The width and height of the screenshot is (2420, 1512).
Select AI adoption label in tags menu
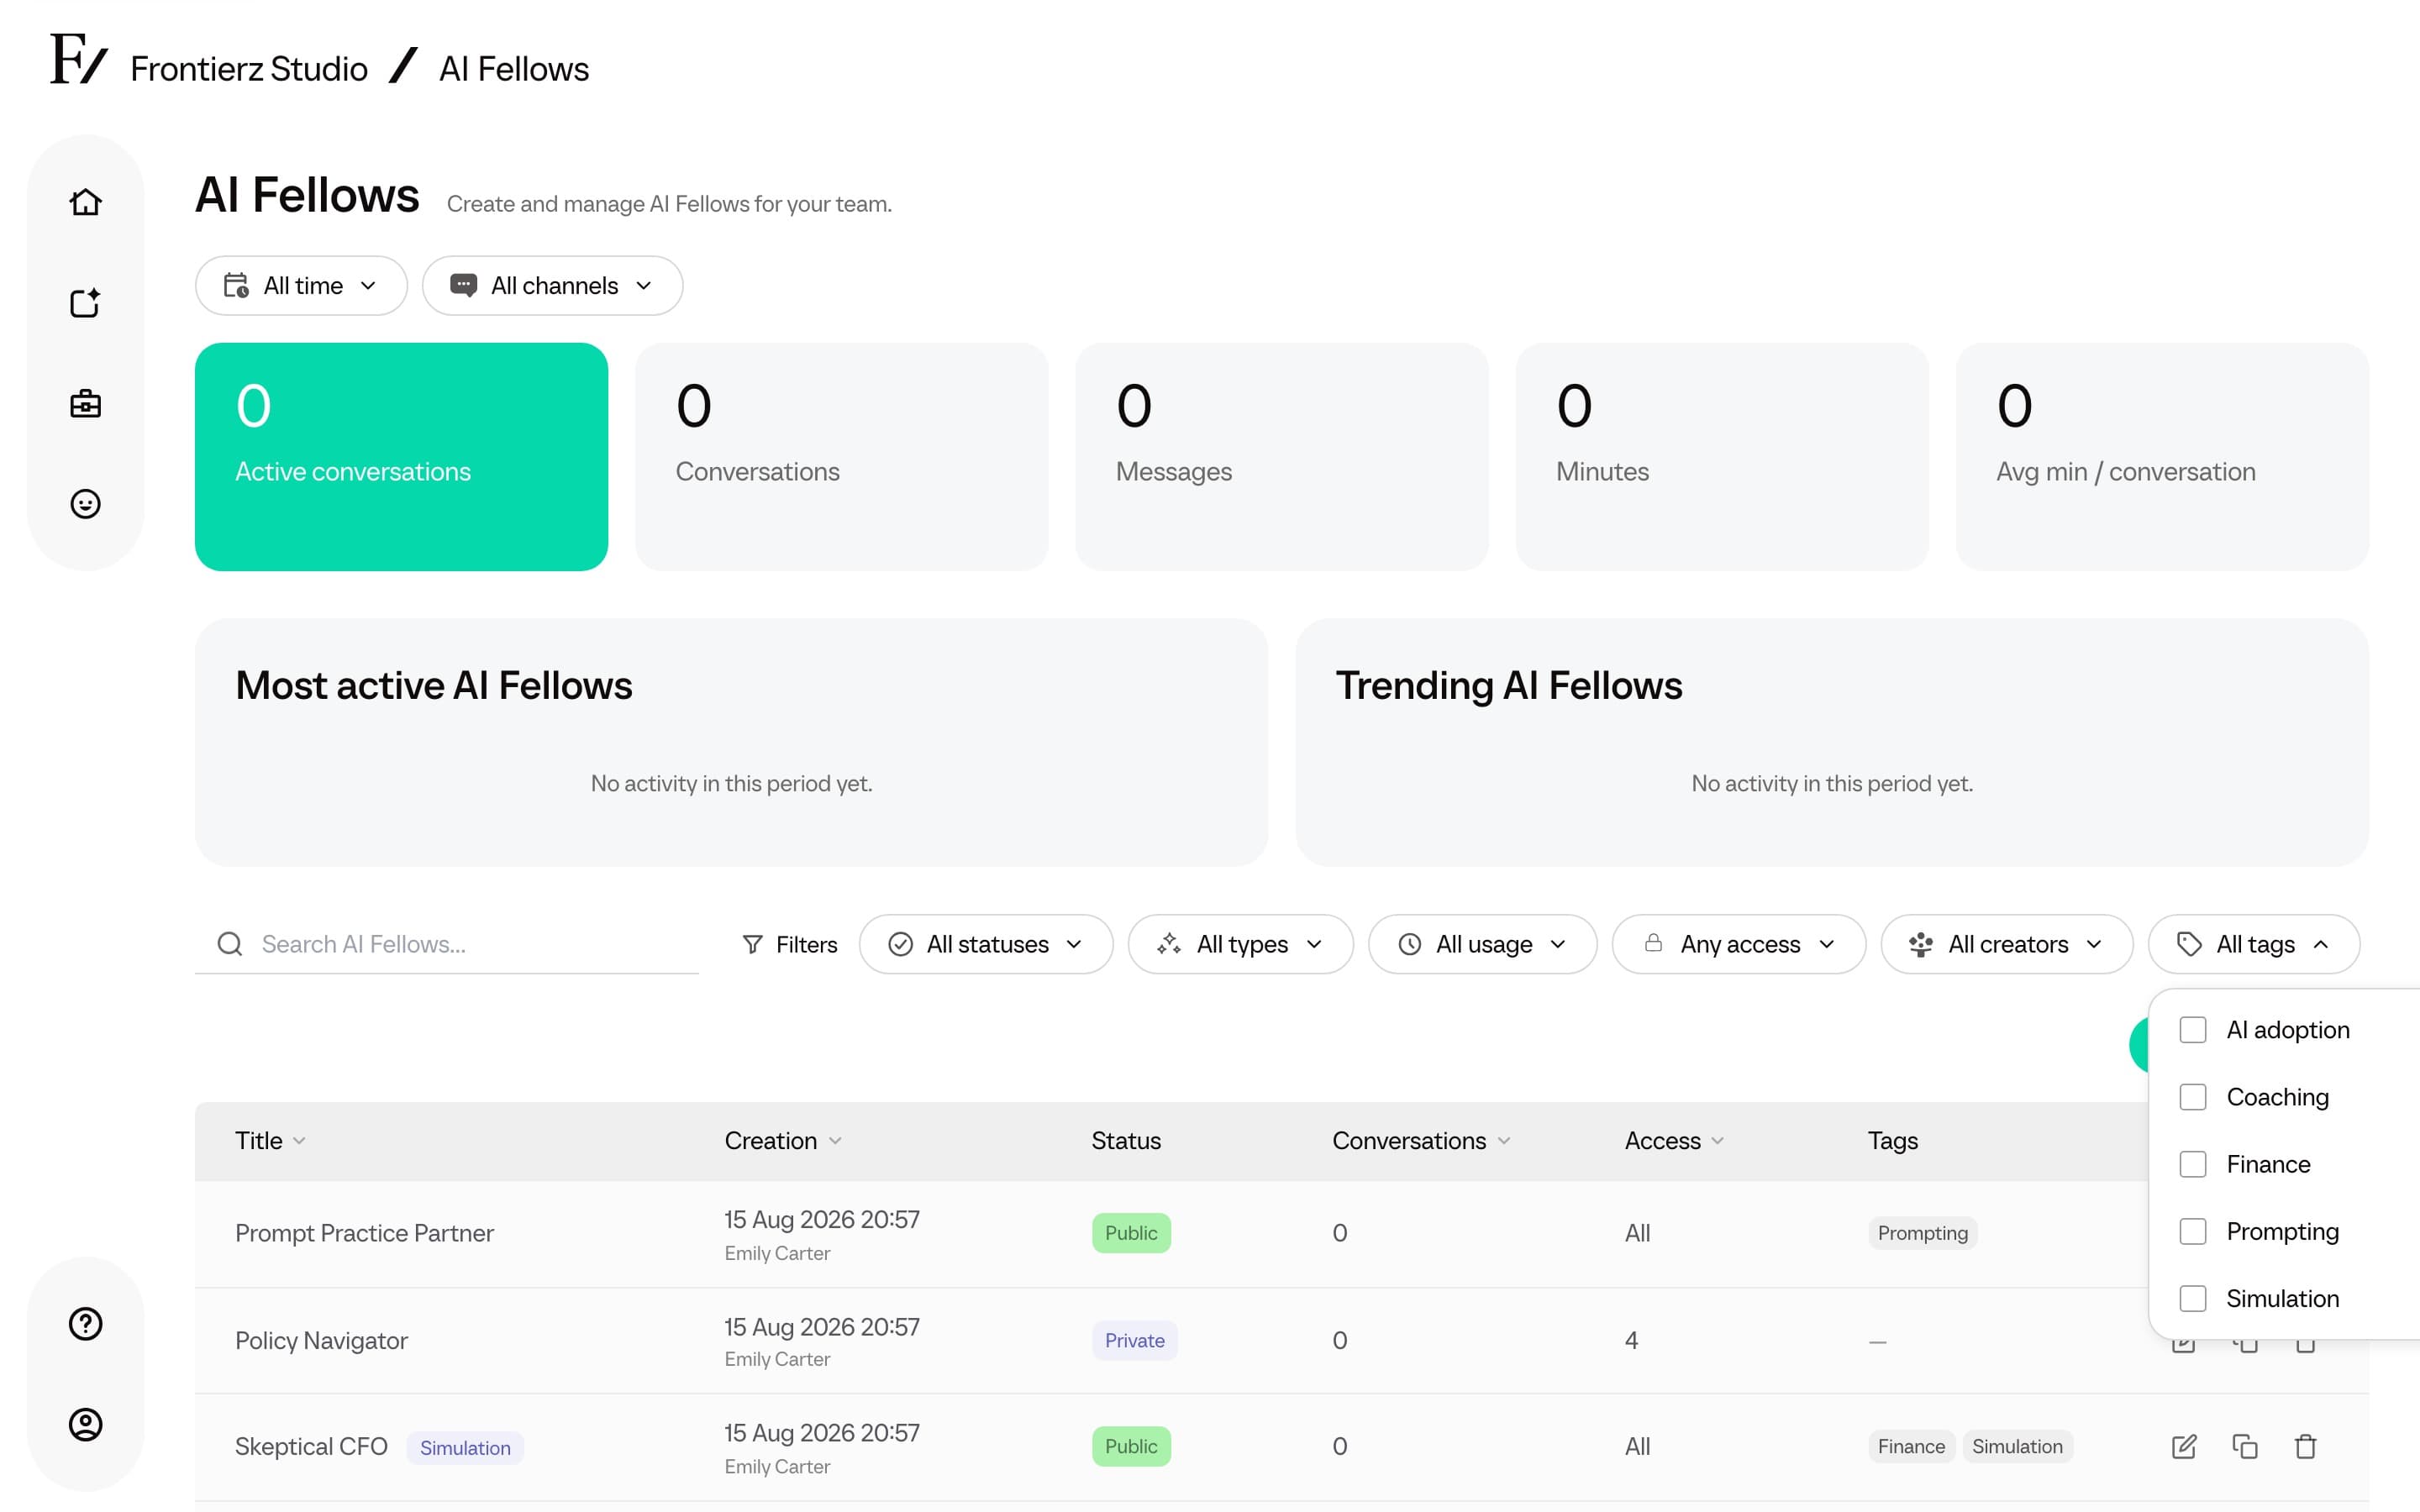point(2287,1030)
